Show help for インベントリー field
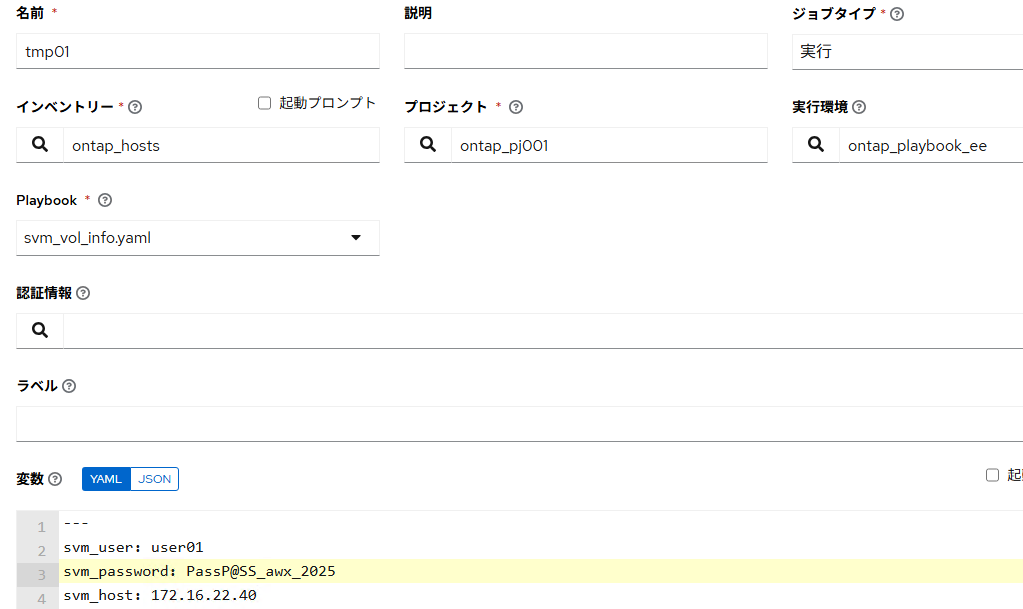This screenshot has height=609, width=1023. click(135, 107)
